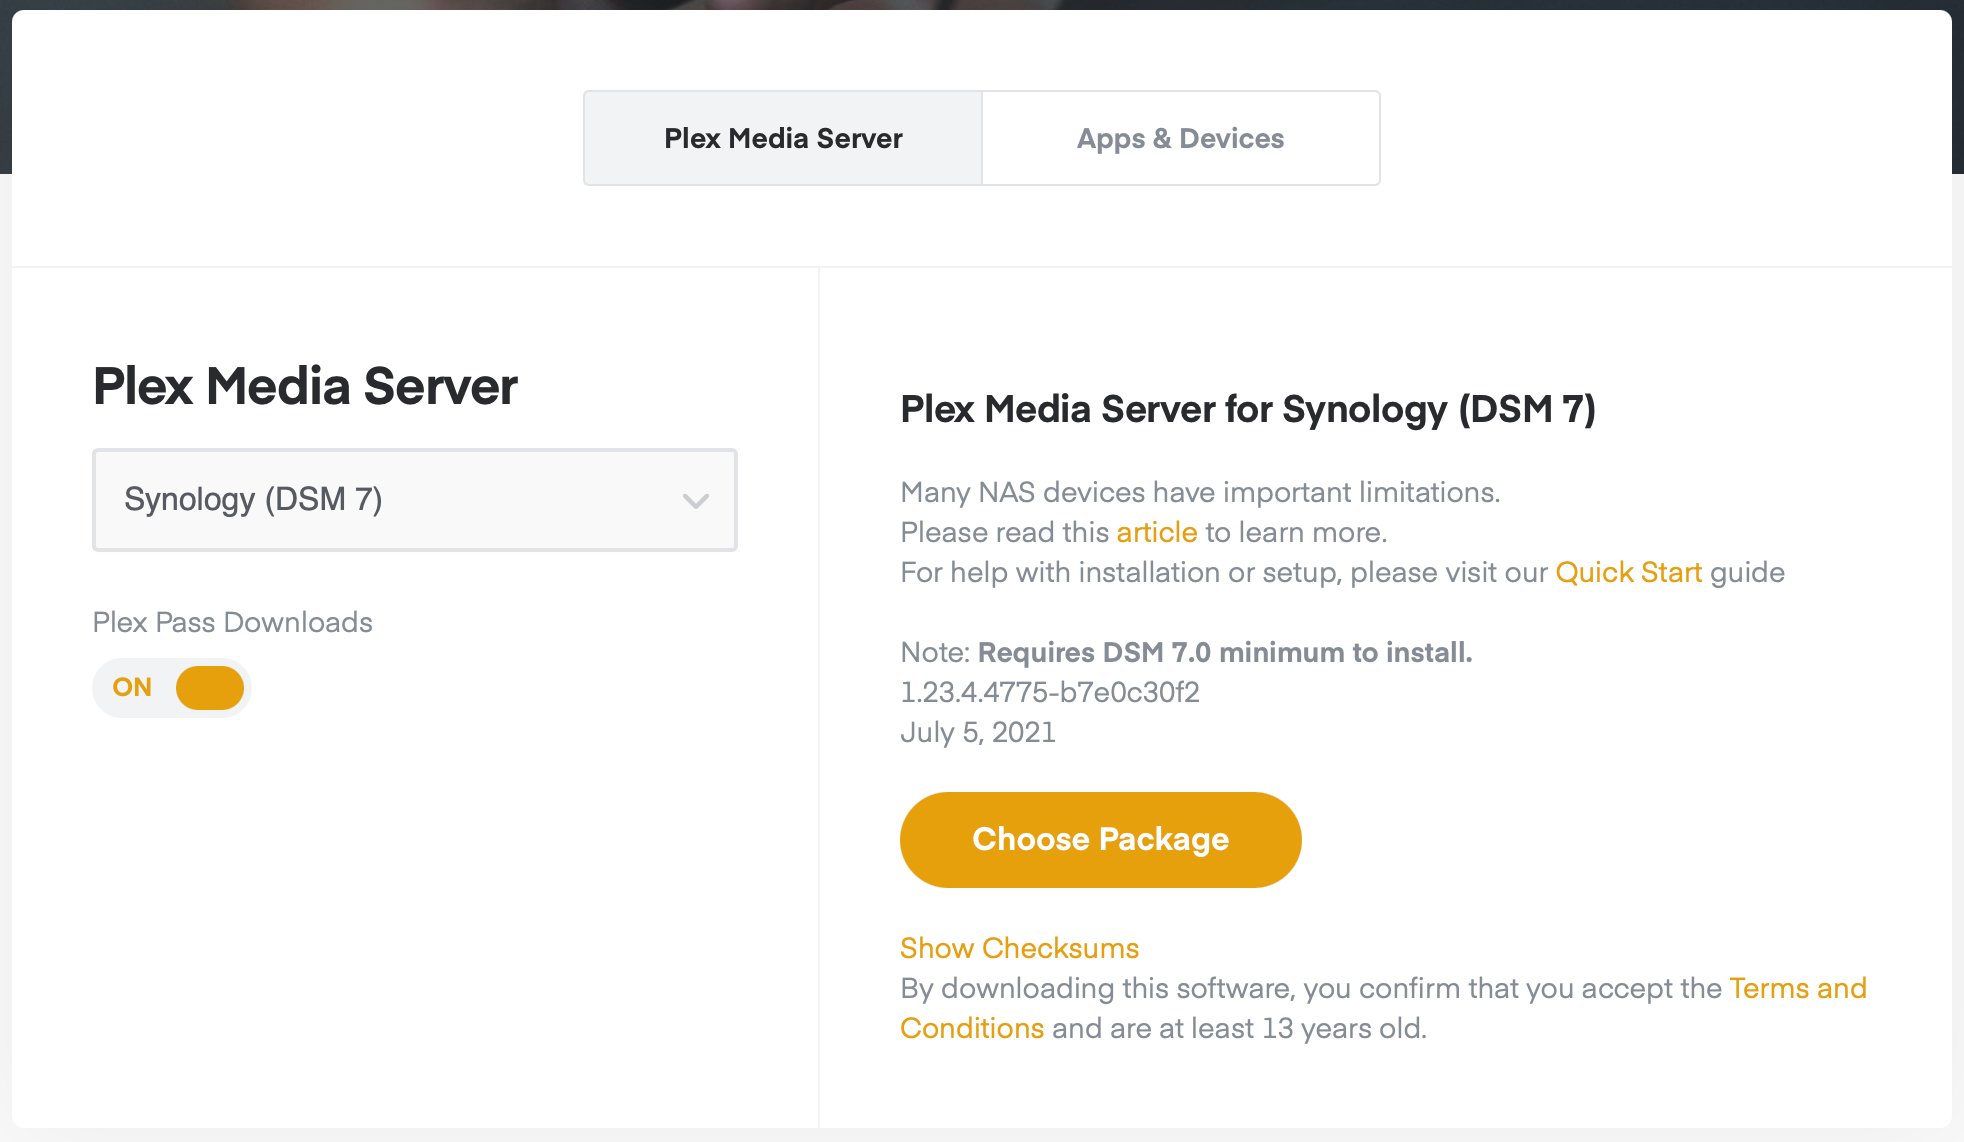Show Checksums for the download

(1020, 948)
